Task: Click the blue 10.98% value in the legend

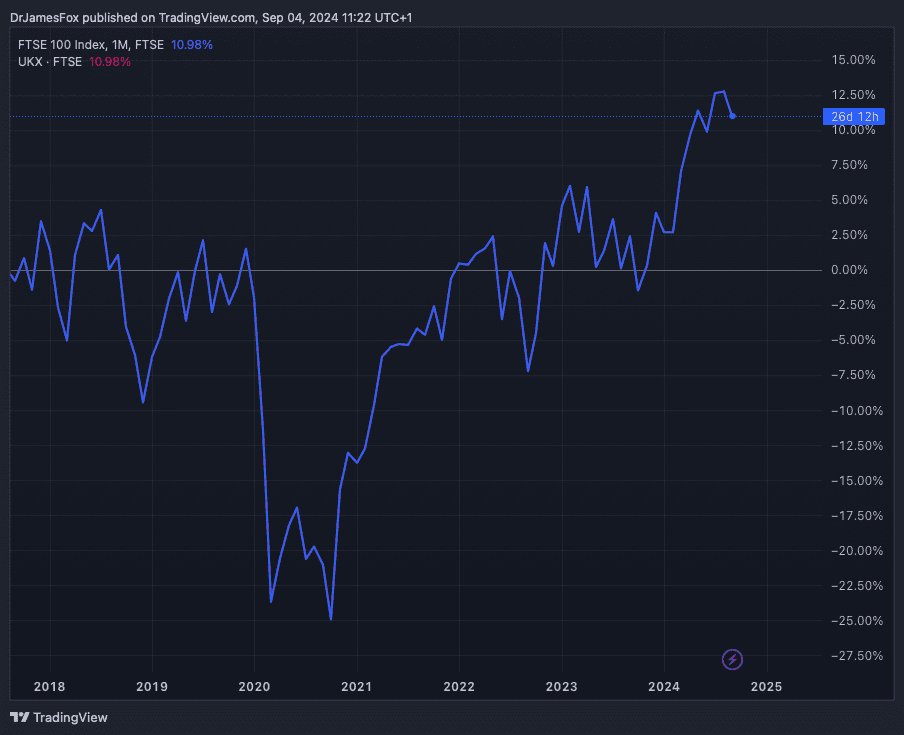Action: (192, 45)
